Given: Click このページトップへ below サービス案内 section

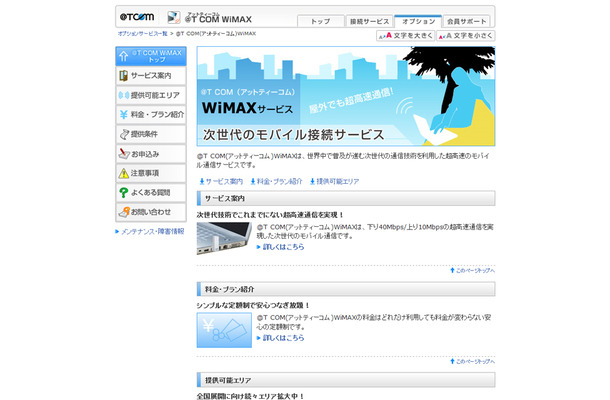Looking at the screenshot, I should click(473, 270).
